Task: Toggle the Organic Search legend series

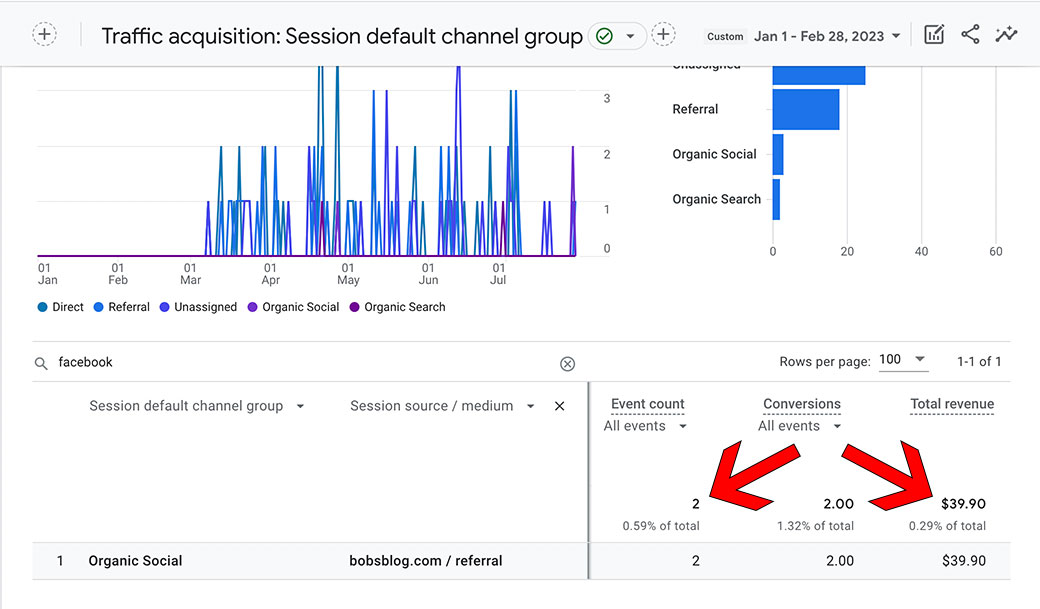Action: coord(397,307)
